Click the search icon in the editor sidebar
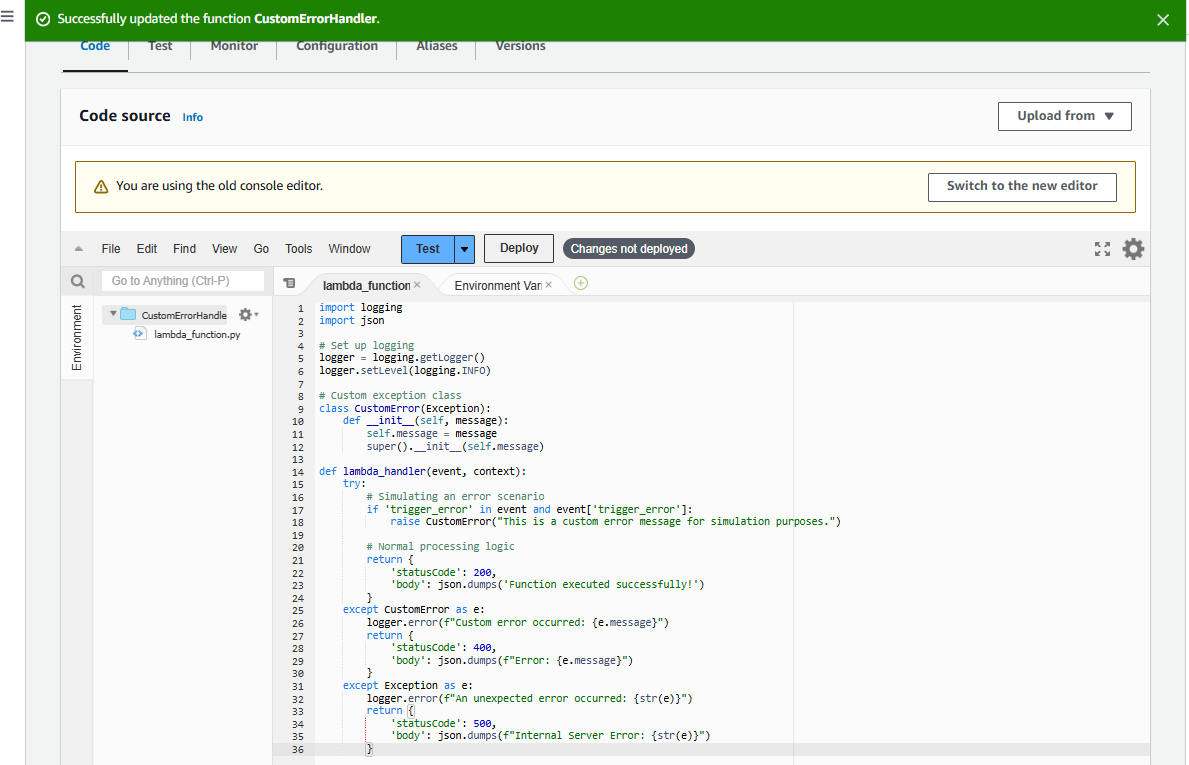 point(78,280)
